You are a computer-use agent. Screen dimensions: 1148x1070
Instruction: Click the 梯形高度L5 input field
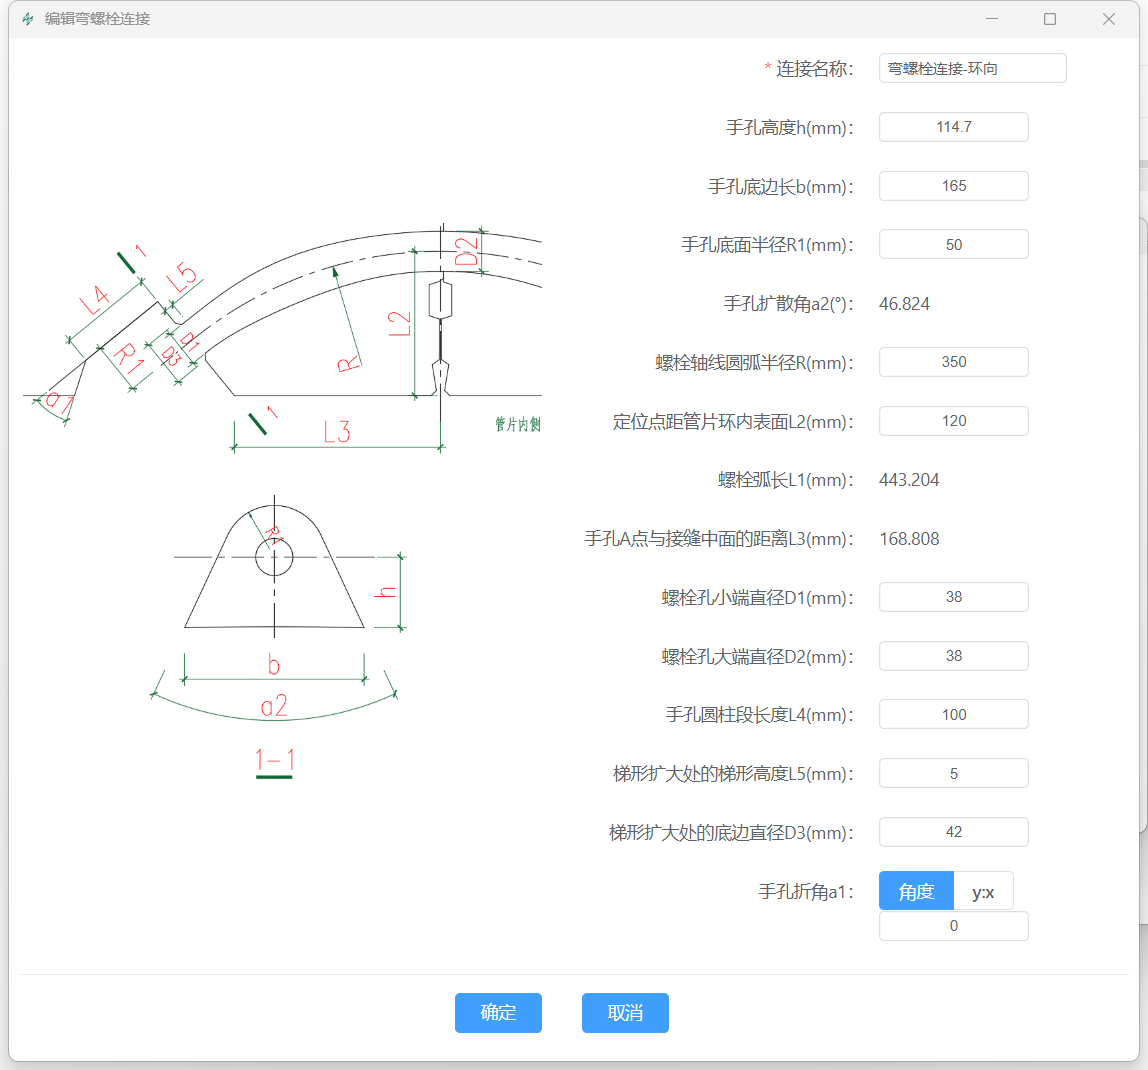pos(953,773)
